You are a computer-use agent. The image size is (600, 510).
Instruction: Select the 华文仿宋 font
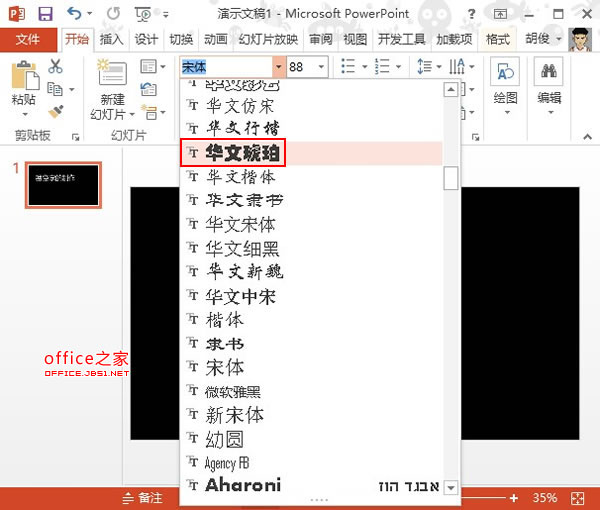(x=311, y=106)
